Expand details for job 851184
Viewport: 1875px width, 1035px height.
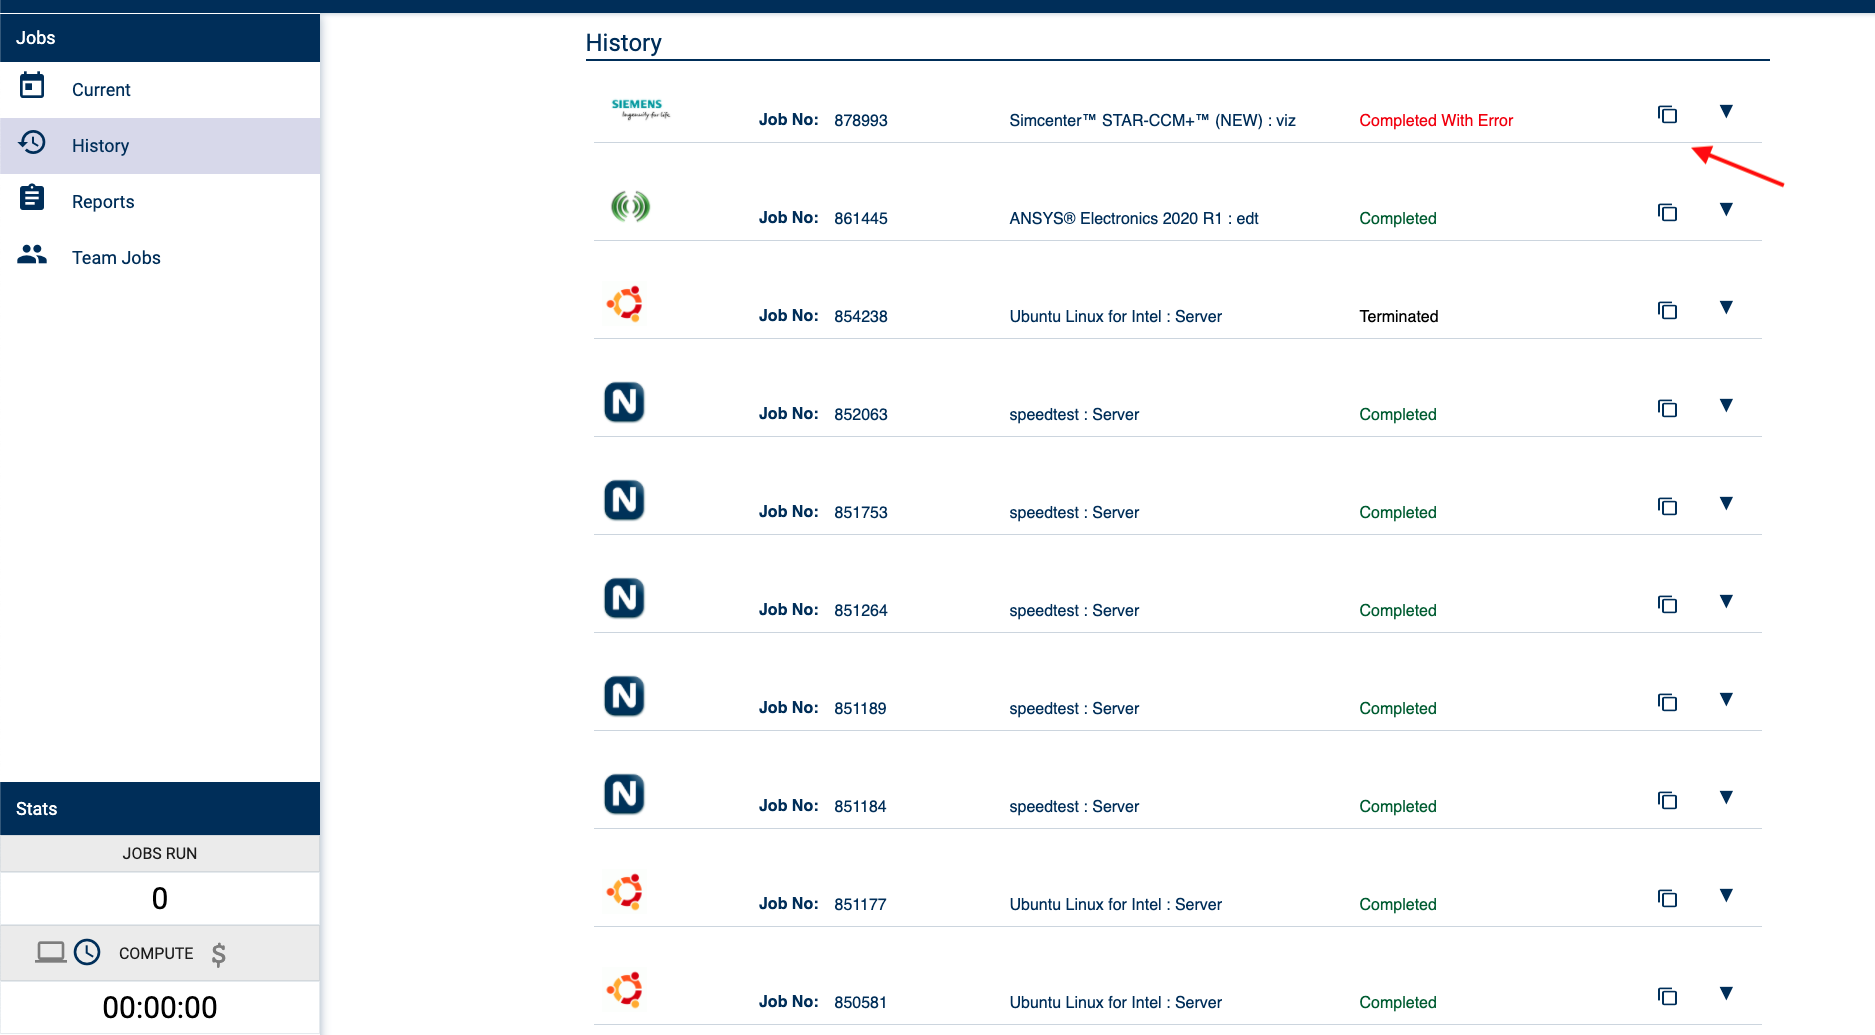[x=1726, y=797]
